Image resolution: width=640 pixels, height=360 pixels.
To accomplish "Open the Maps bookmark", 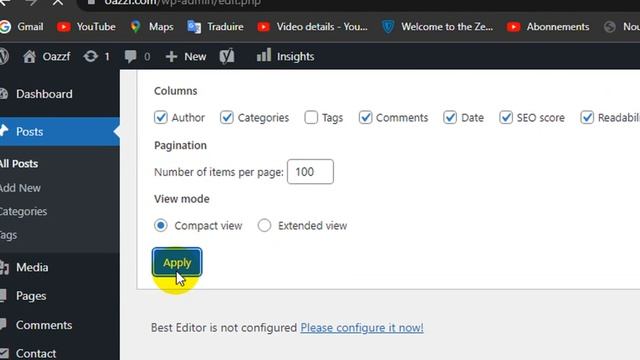I will pyautogui.click(x=152, y=27).
